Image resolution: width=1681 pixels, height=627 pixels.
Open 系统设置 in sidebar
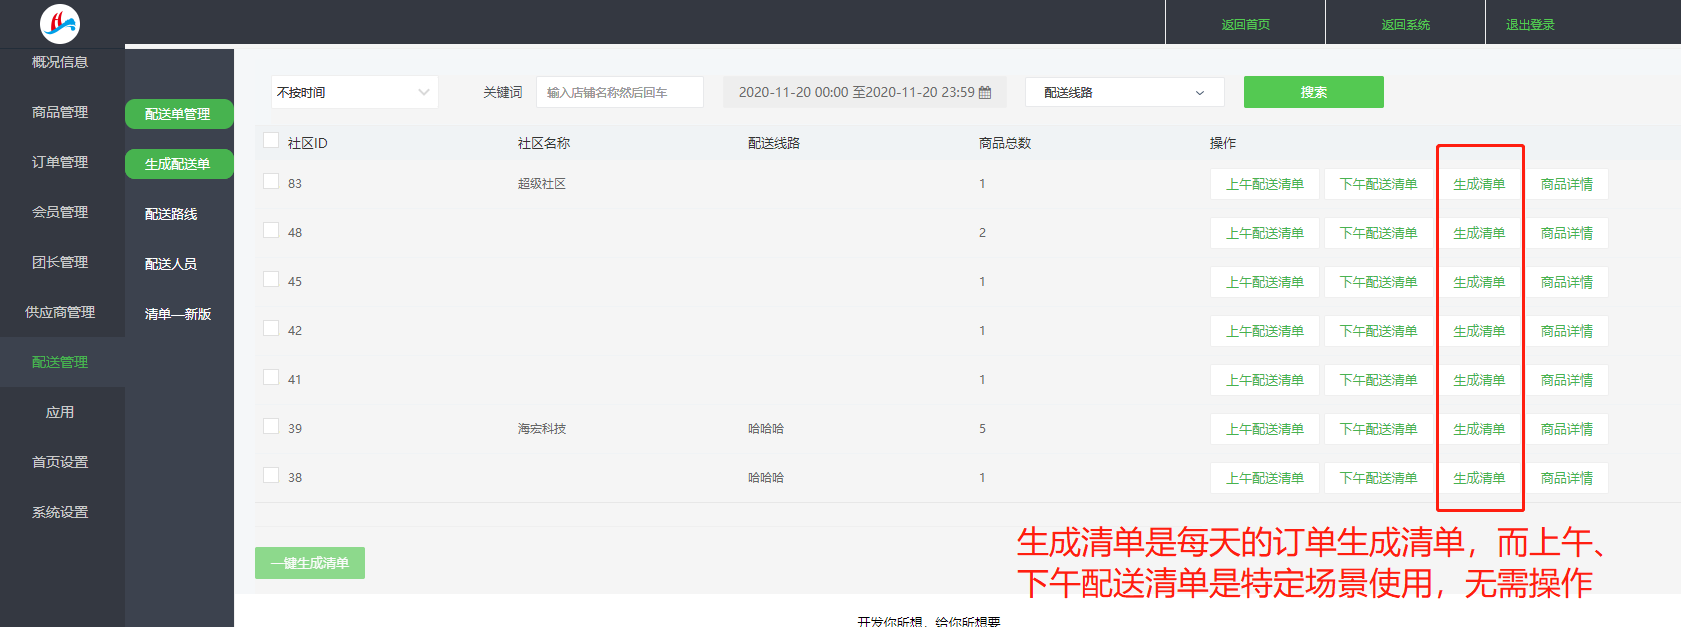tap(60, 512)
